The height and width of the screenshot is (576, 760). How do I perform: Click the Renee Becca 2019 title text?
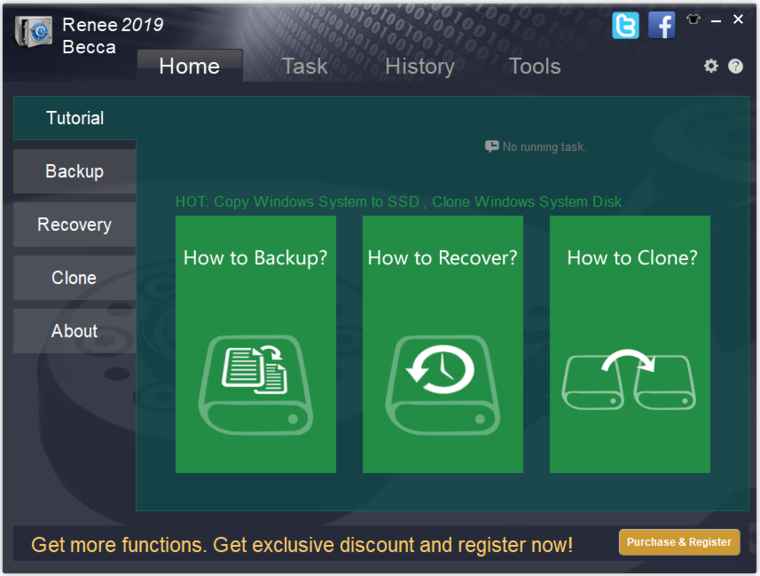click(113, 36)
